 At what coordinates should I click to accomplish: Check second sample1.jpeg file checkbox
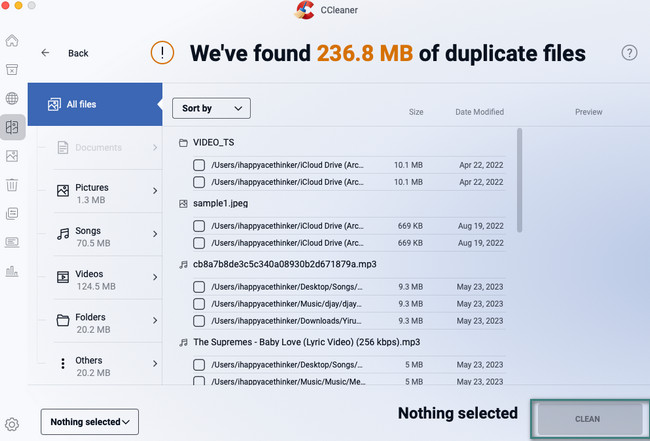click(199, 243)
